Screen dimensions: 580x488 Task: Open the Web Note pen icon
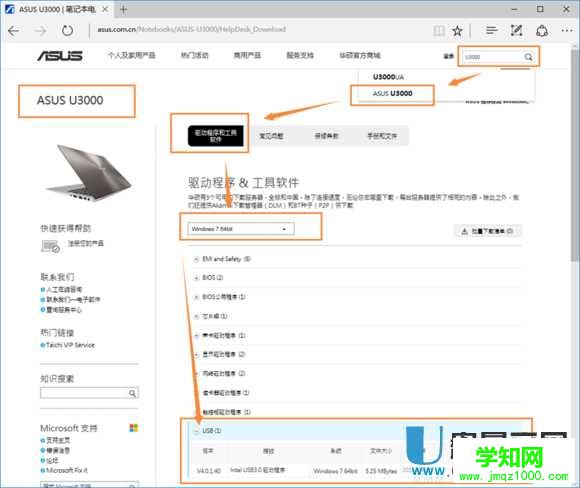[x=516, y=30]
